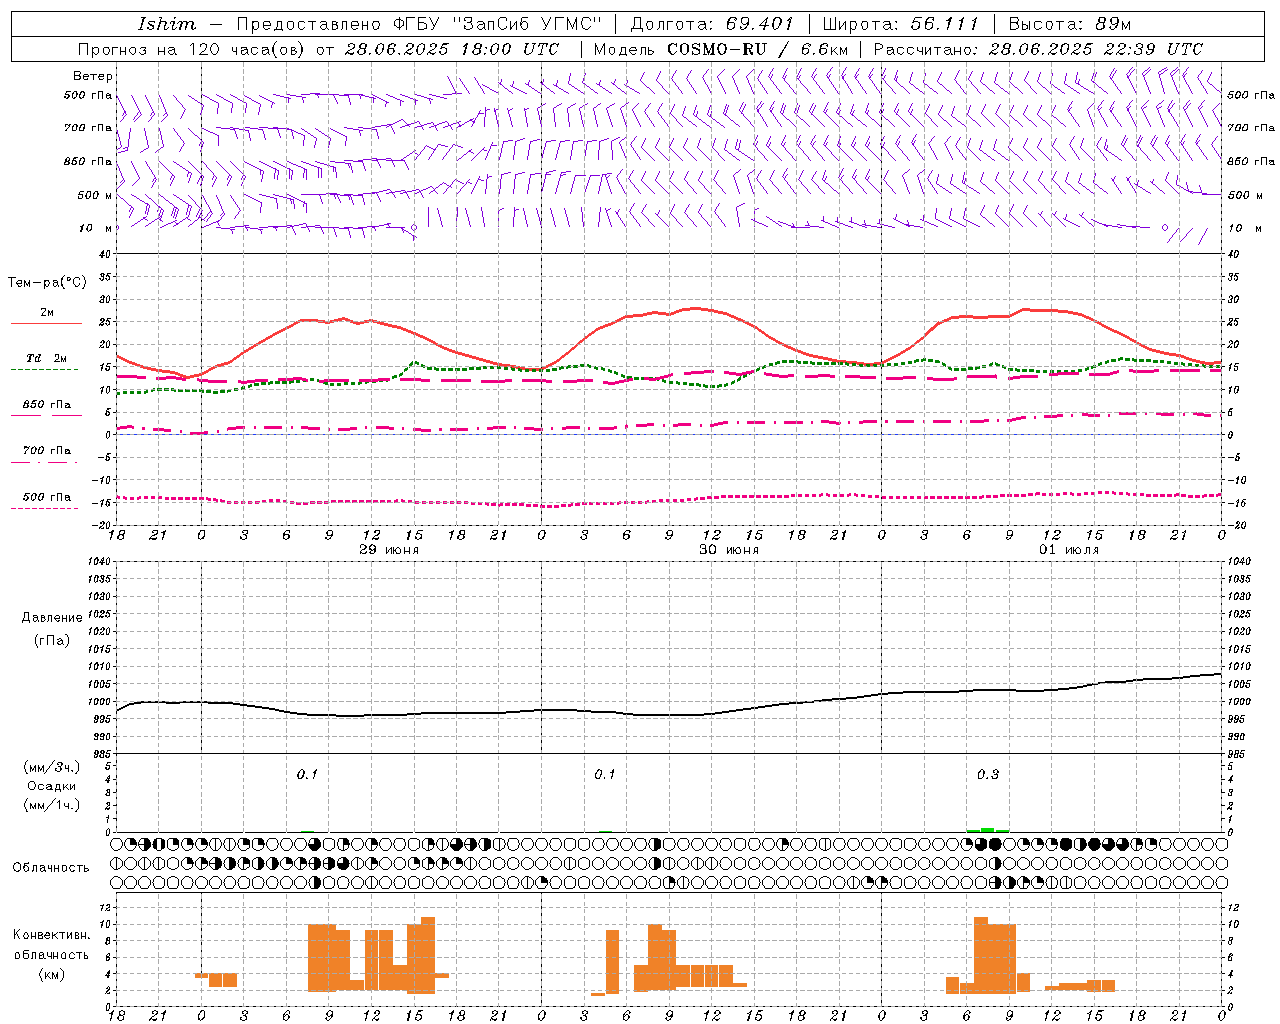The image size is (1280, 1024).
Task: Click the 500 м wind level label on left
Action: [x=95, y=195]
